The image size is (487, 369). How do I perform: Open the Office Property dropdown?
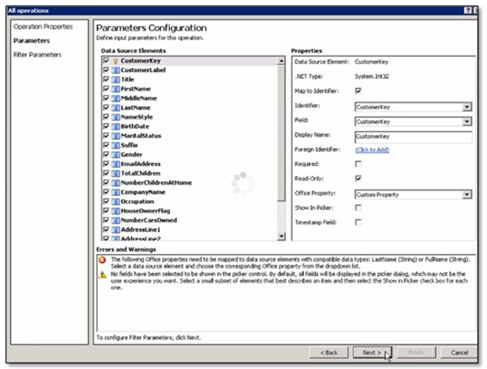tap(467, 195)
